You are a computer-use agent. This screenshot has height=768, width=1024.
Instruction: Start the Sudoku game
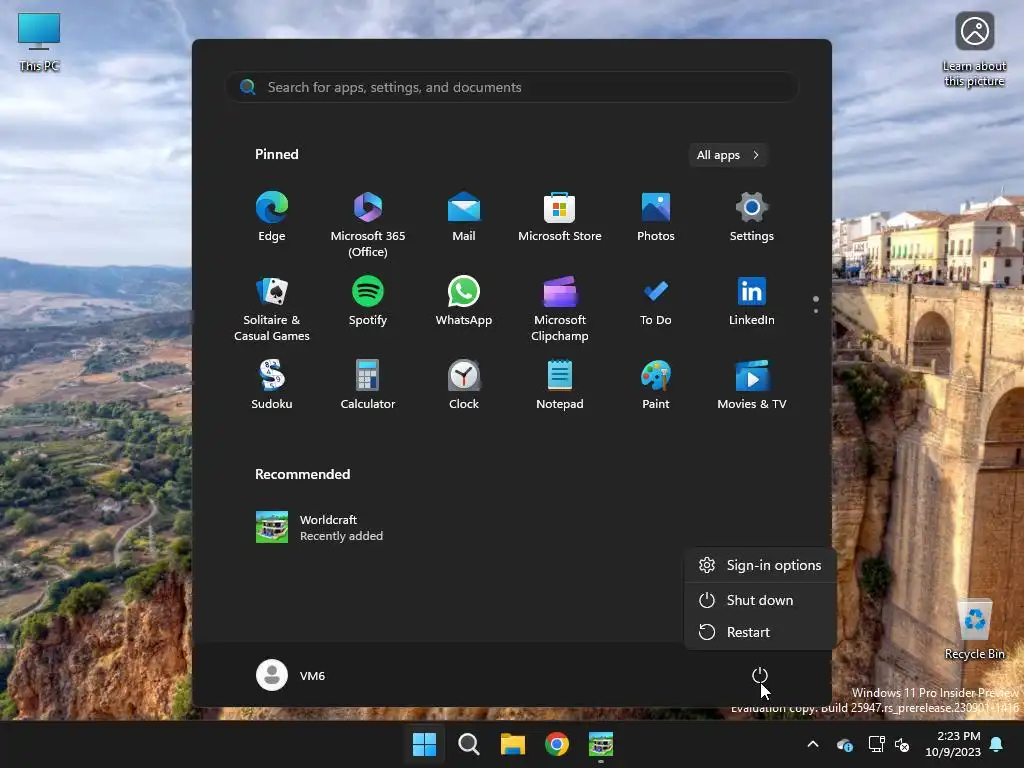click(272, 385)
